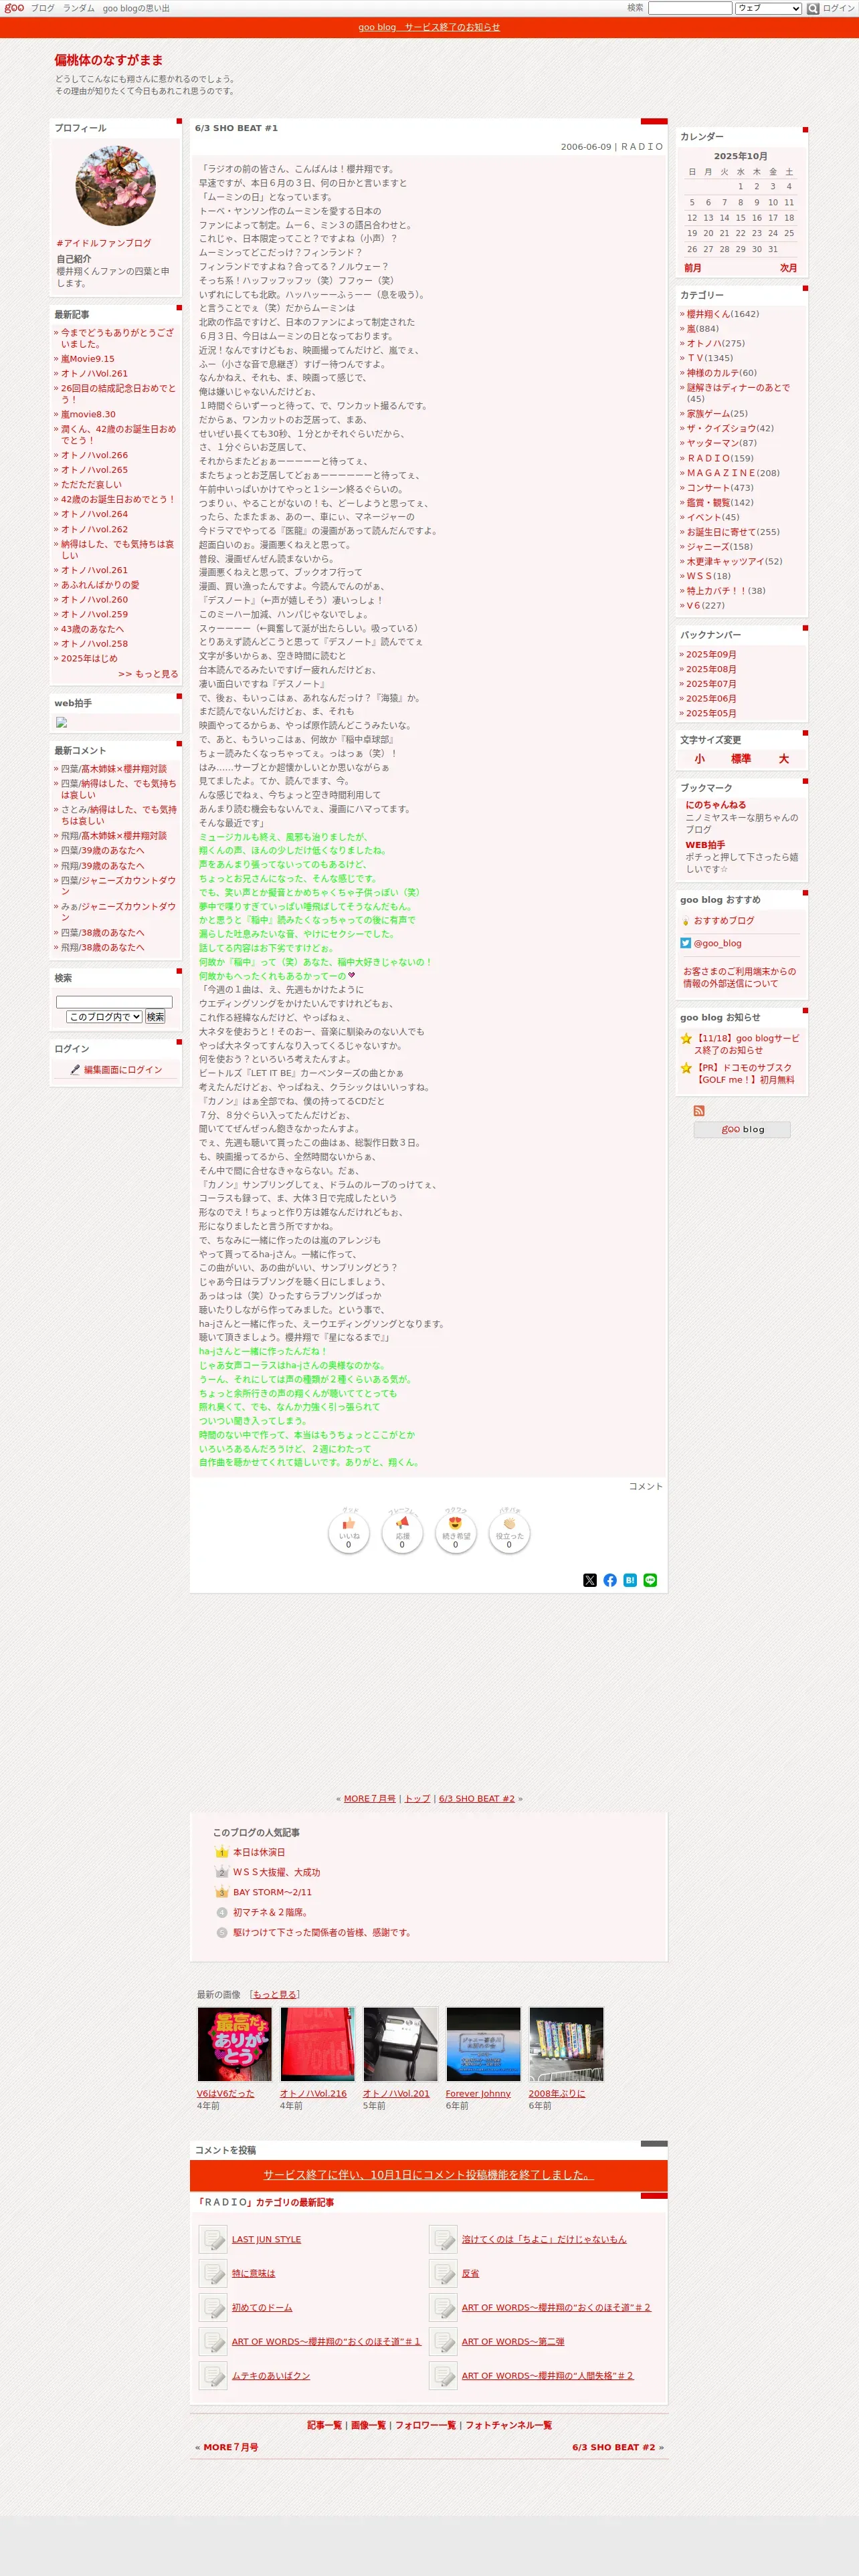Click the star icon beside ドコモのサブスク ad

[x=686, y=1068]
